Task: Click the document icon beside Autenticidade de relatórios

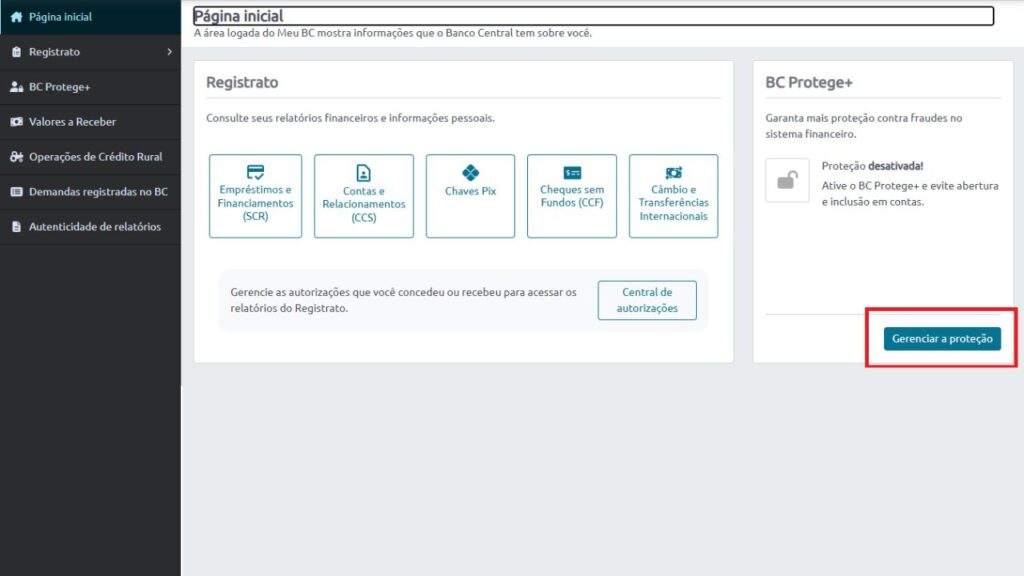Action: click(x=16, y=227)
